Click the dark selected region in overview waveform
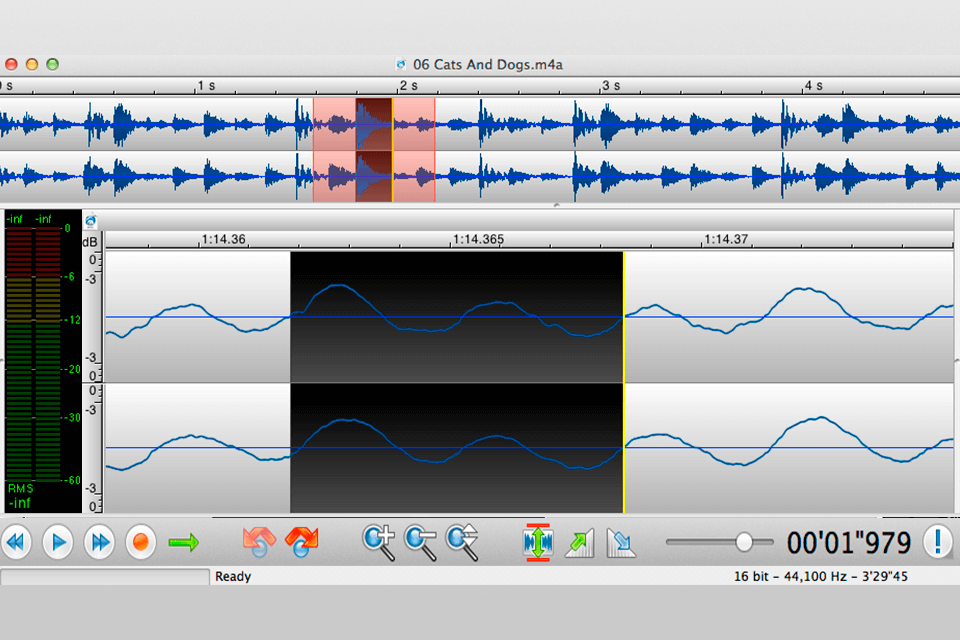The image size is (960, 640). pyautogui.click(x=374, y=150)
